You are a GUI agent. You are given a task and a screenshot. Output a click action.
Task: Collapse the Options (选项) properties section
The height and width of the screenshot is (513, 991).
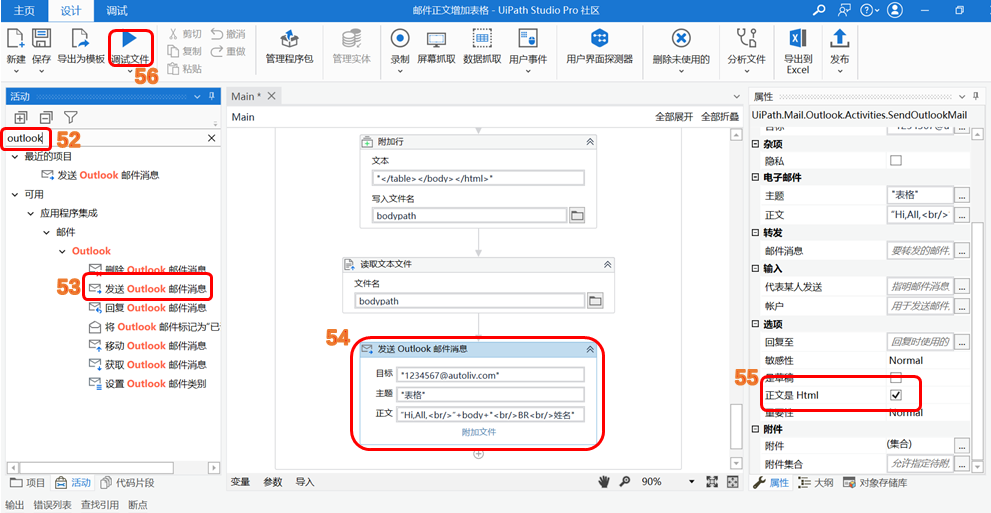755,324
